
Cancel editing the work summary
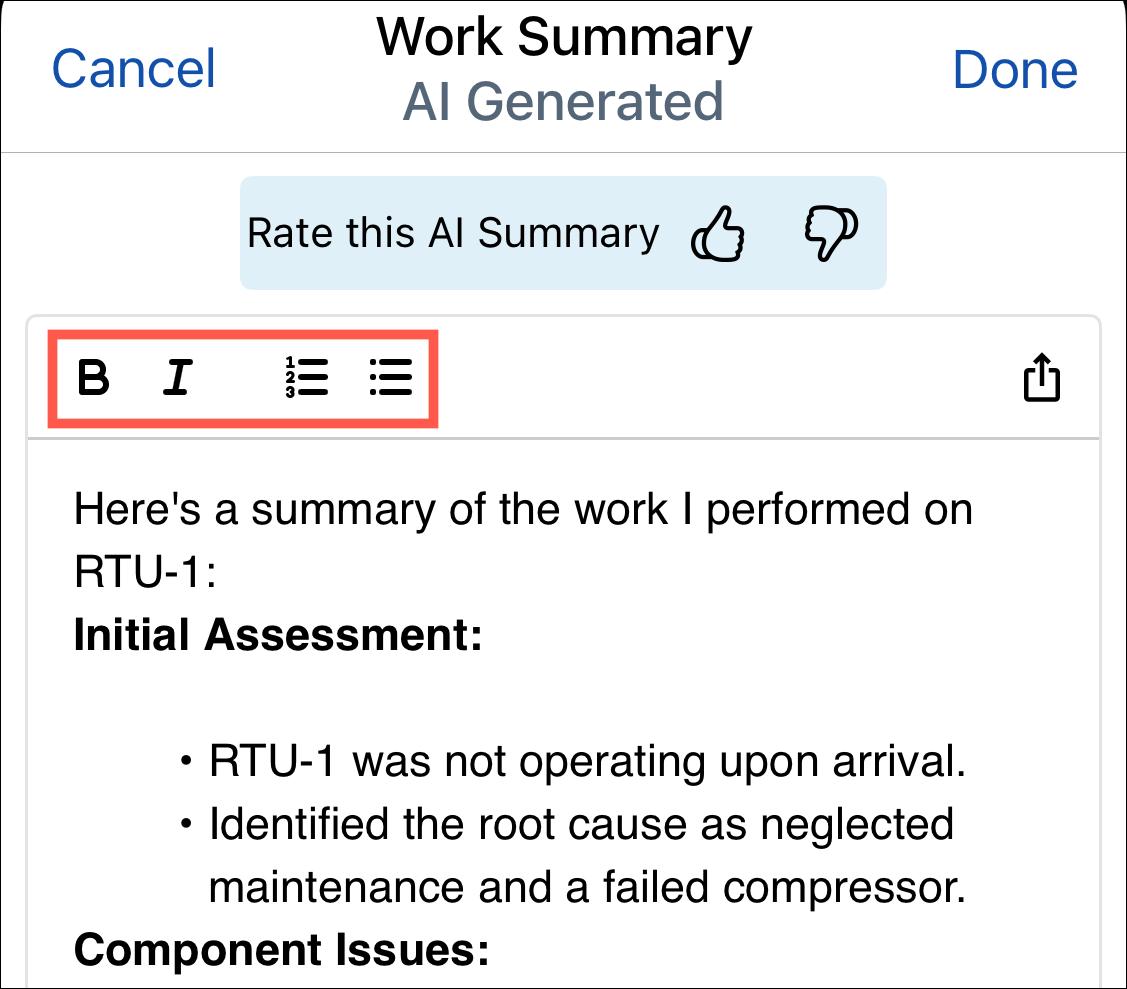coord(134,69)
